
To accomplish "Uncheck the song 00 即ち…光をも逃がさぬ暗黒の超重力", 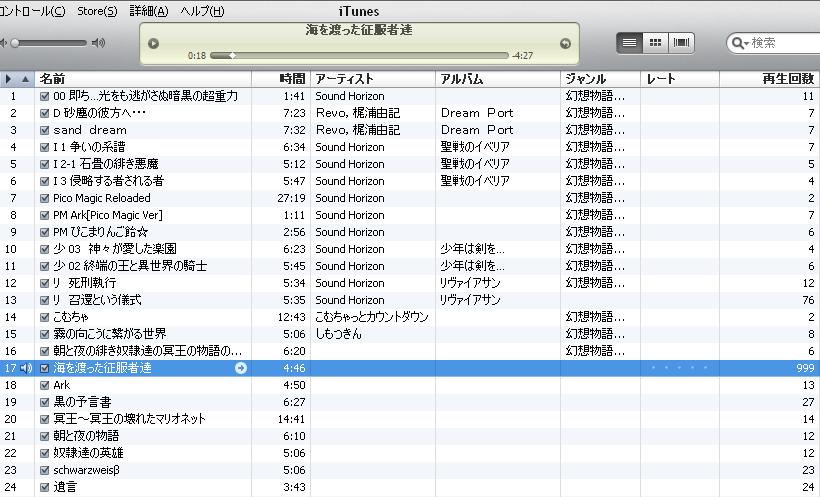I will (x=44, y=96).
